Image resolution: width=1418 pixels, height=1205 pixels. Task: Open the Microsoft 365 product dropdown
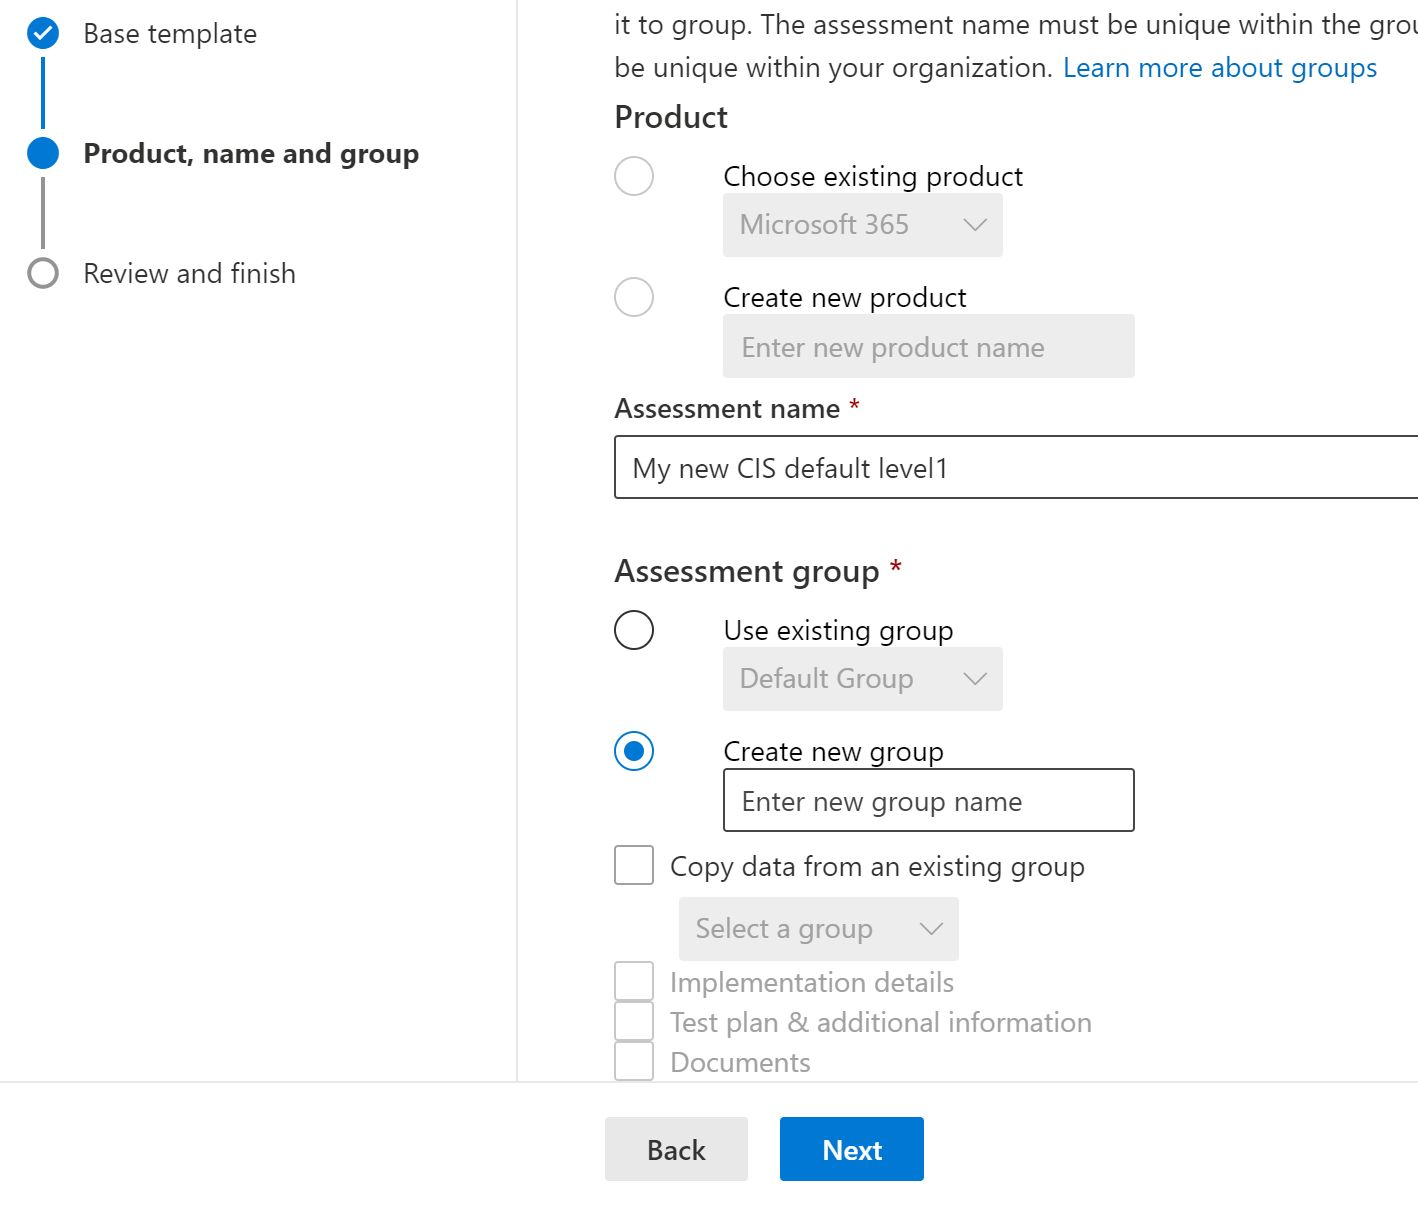pos(862,225)
